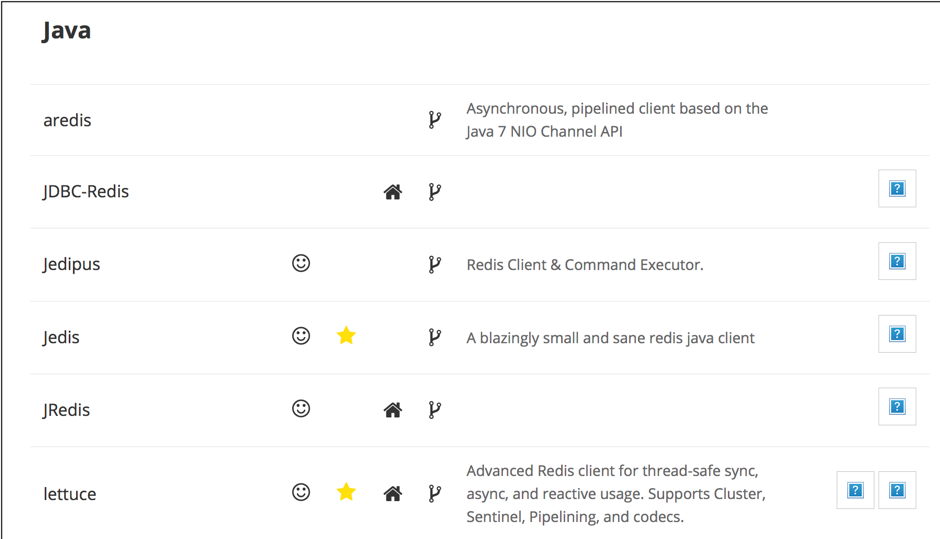
Task: Open the aredis repository fork icon
Action: pyautogui.click(x=434, y=120)
